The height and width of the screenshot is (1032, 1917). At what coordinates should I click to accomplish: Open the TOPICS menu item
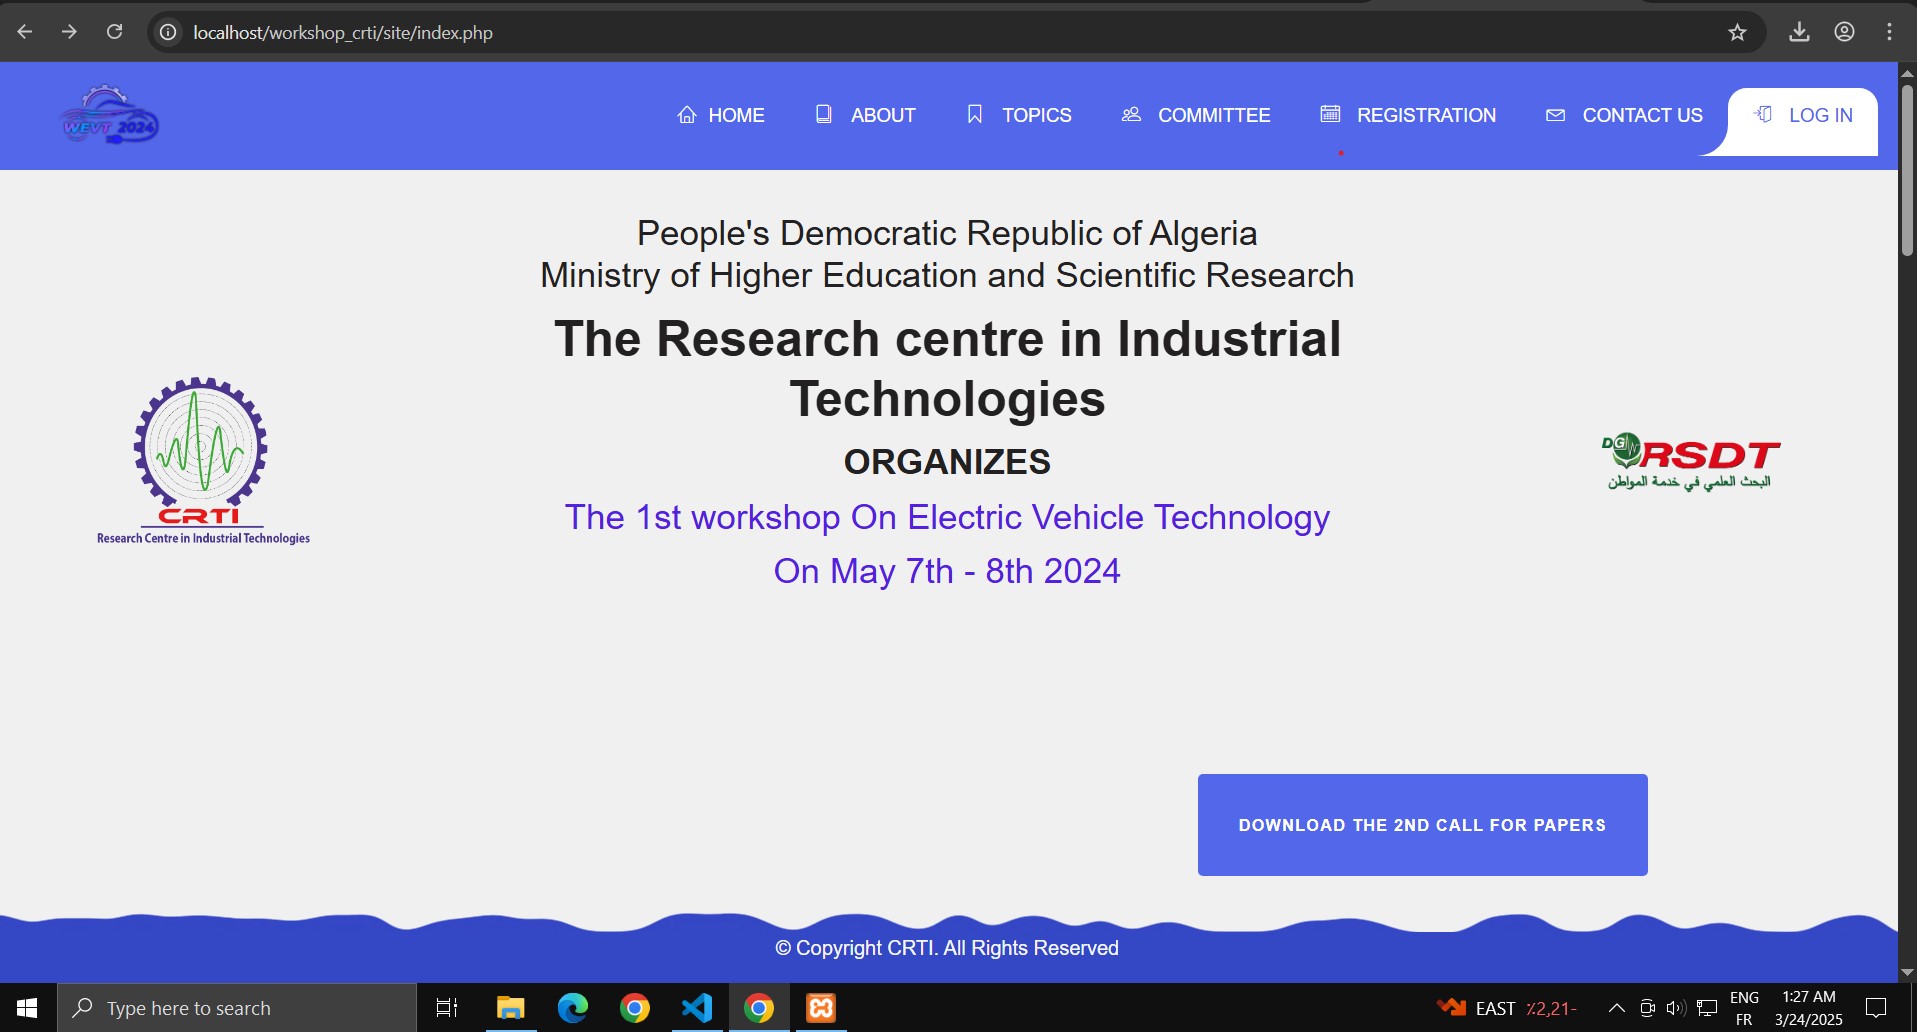(1019, 116)
